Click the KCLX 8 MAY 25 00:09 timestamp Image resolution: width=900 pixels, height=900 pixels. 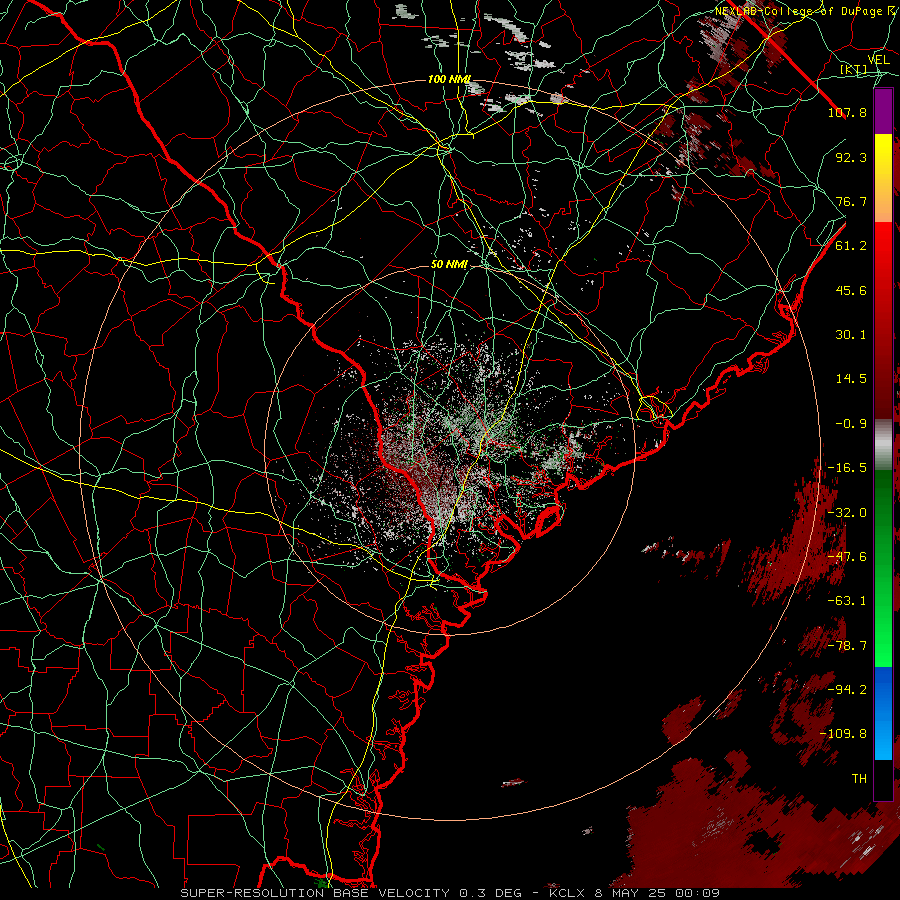coord(634,893)
